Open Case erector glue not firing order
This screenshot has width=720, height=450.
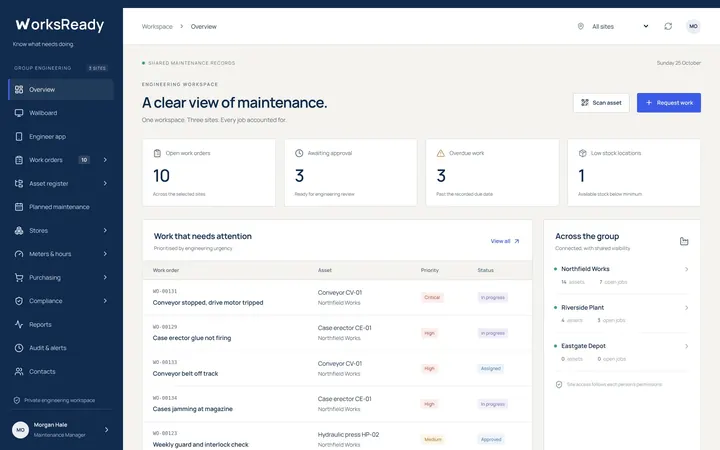192,338
